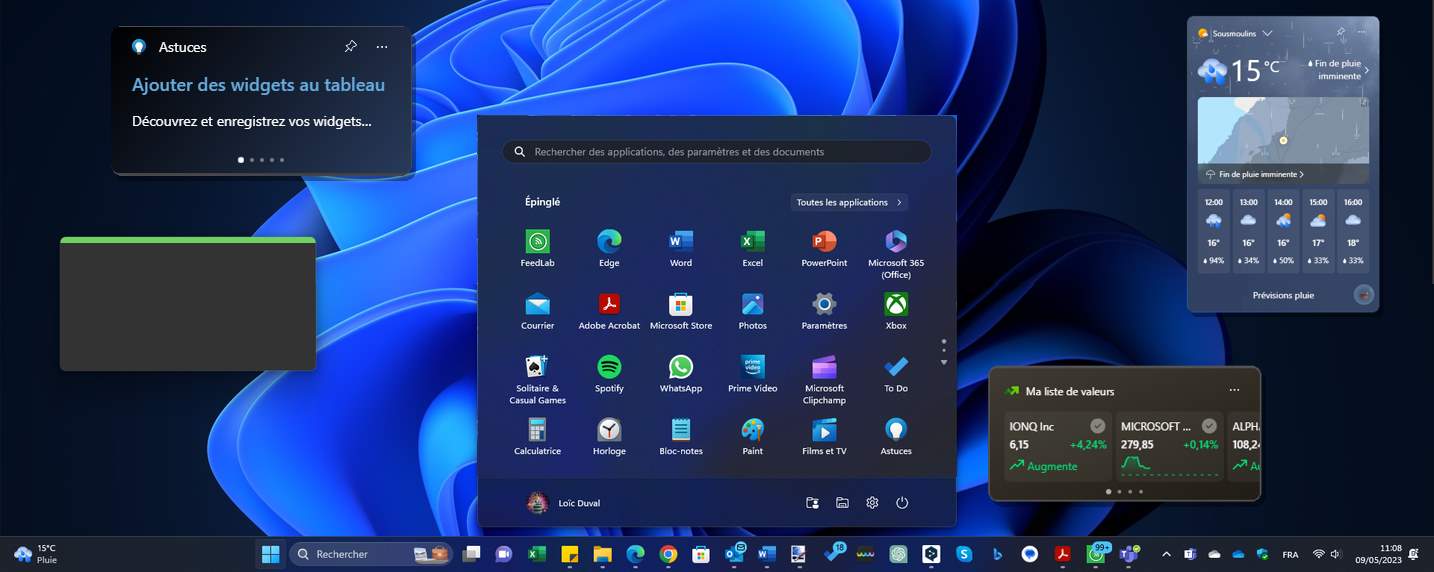Go to next pinned apps page arrow
The image size is (1434, 572).
(943, 362)
